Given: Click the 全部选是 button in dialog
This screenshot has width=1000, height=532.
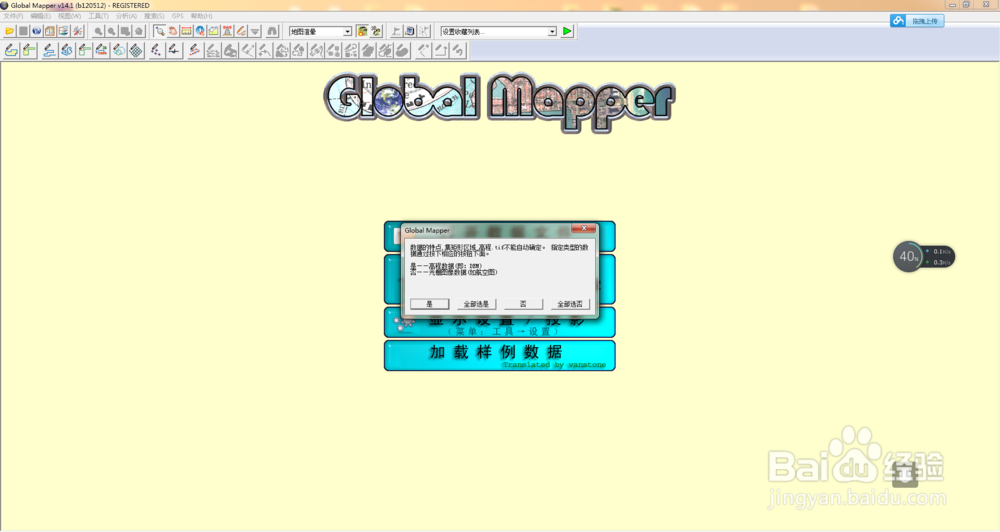Looking at the screenshot, I should (x=476, y=304).
